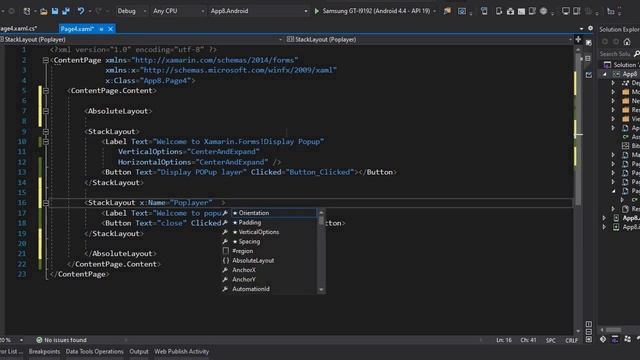This screenshot has height=360, width=640.
Task: Collapse the ContentPage element on line 2
Action: pyautogui.click(x=46, y=60)
